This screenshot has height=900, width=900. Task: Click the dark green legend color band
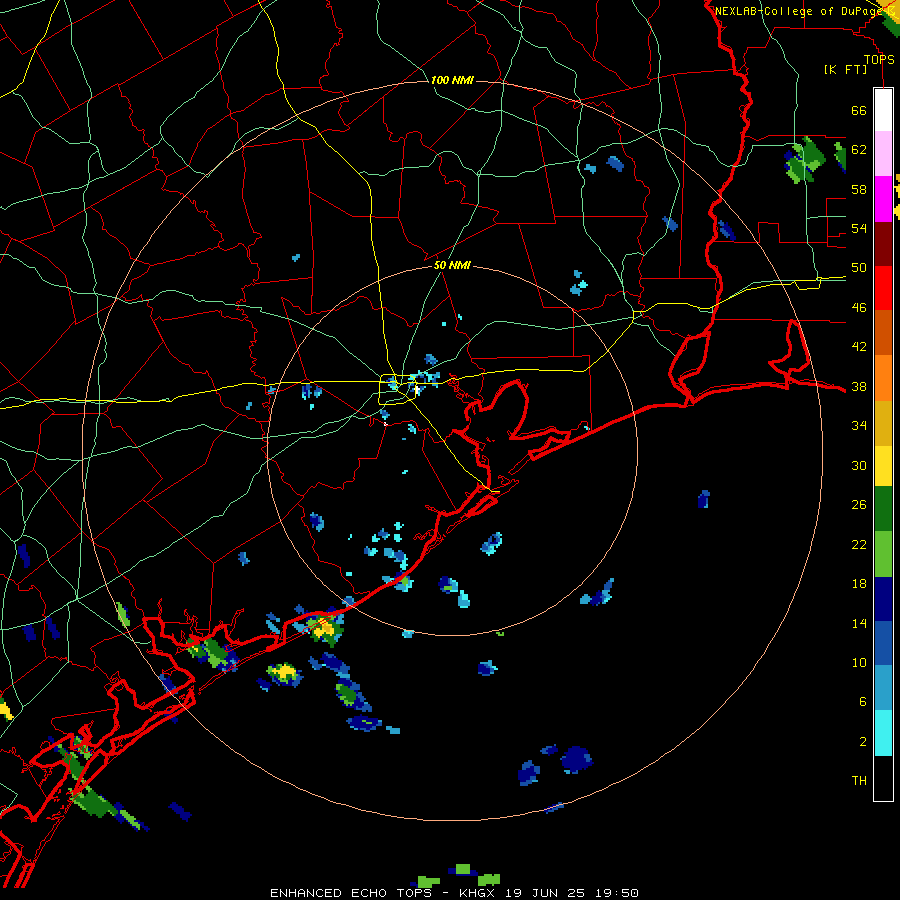pos(883,509)
